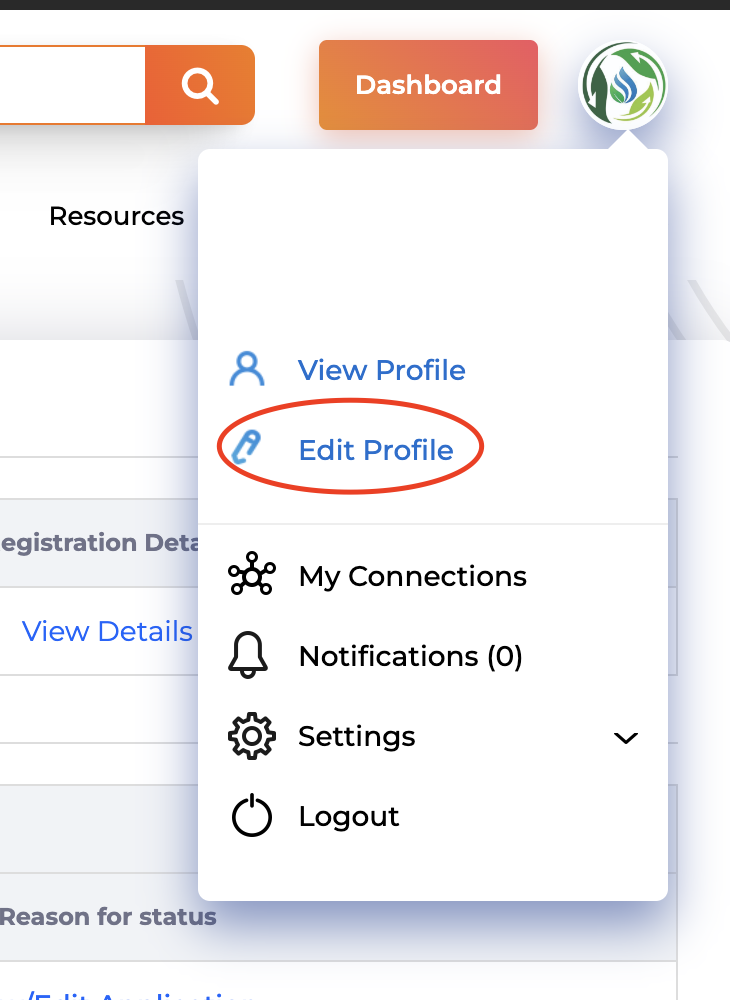This screenshot has width=730, height=1000.
Task: Click the Reason for status column header
Action: point(108,916)
